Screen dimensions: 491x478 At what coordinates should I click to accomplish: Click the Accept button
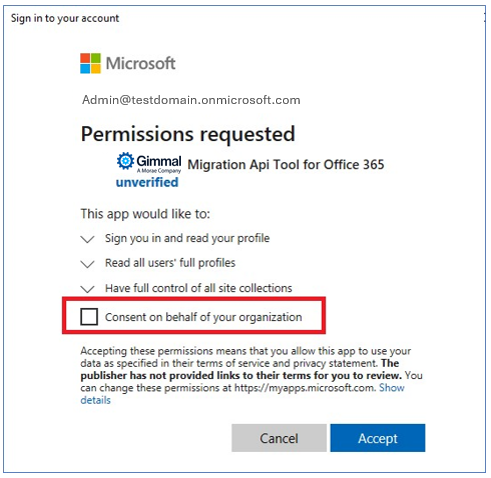pos(378,438)
